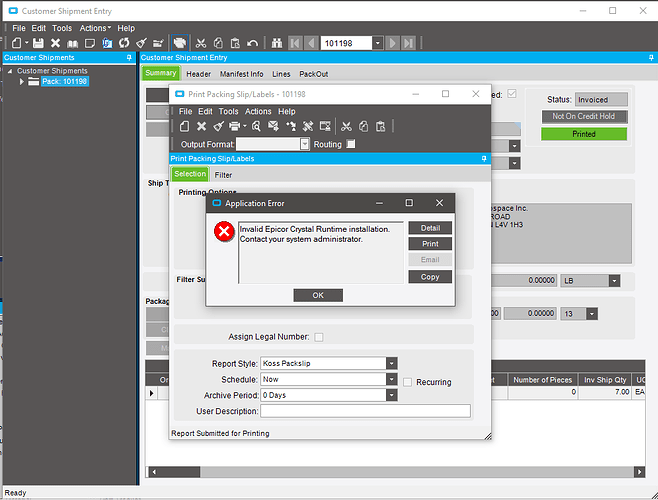Click the Cut scissors icon in main toolbar

pyautogui.click(x=201, y=43)
